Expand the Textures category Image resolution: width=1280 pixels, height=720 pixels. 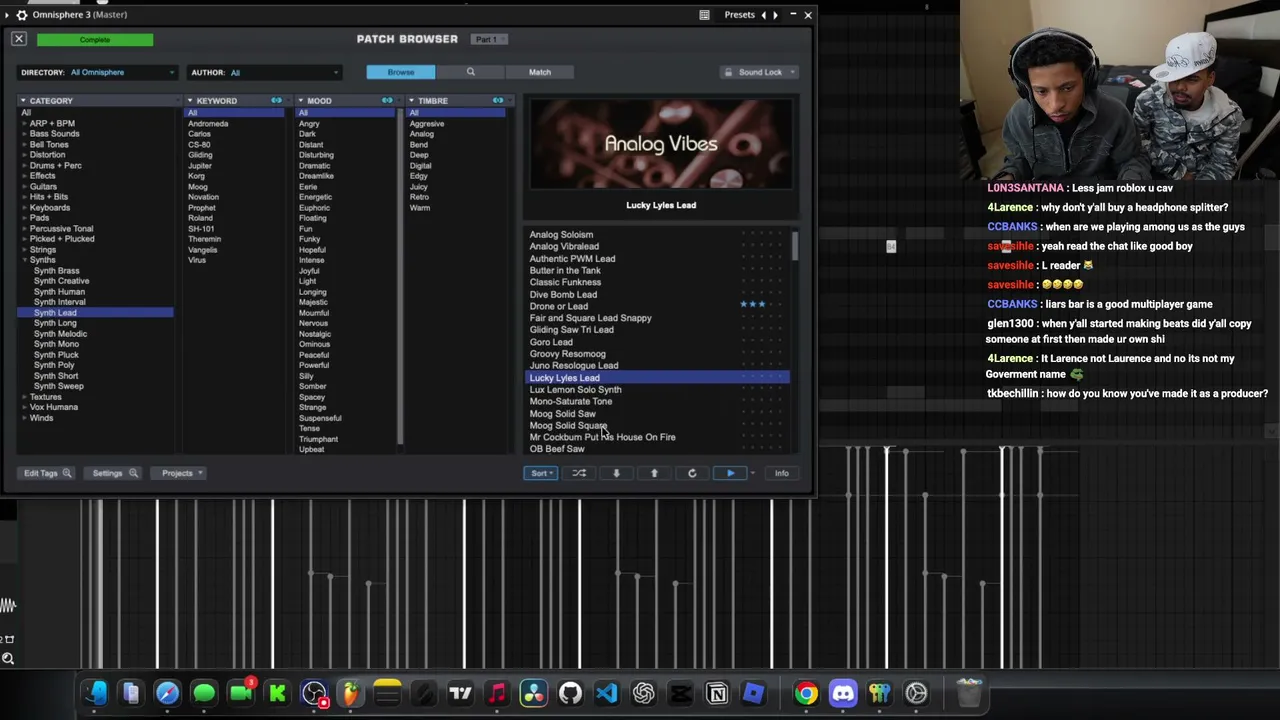tap(25, 397)
